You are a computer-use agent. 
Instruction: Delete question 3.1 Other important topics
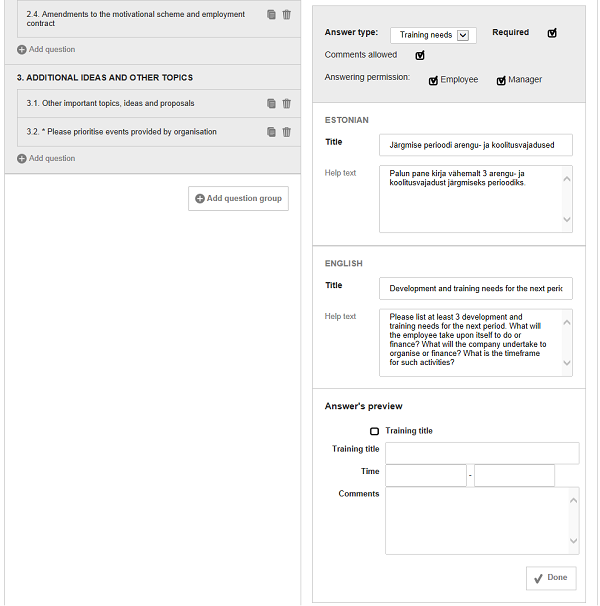tap(286, 104)
